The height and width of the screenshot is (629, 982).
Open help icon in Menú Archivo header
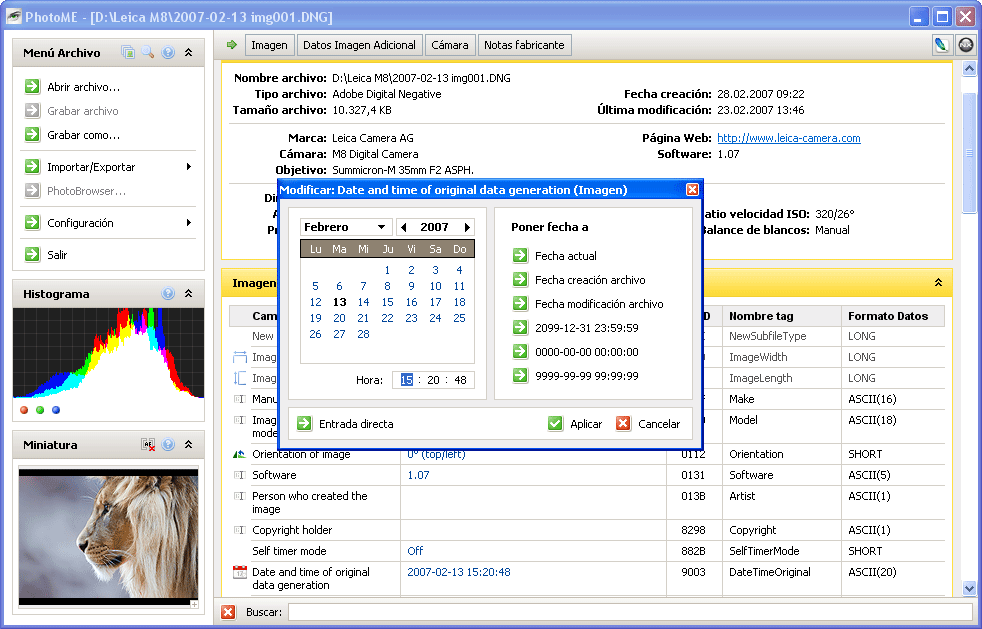click(168, 53)
